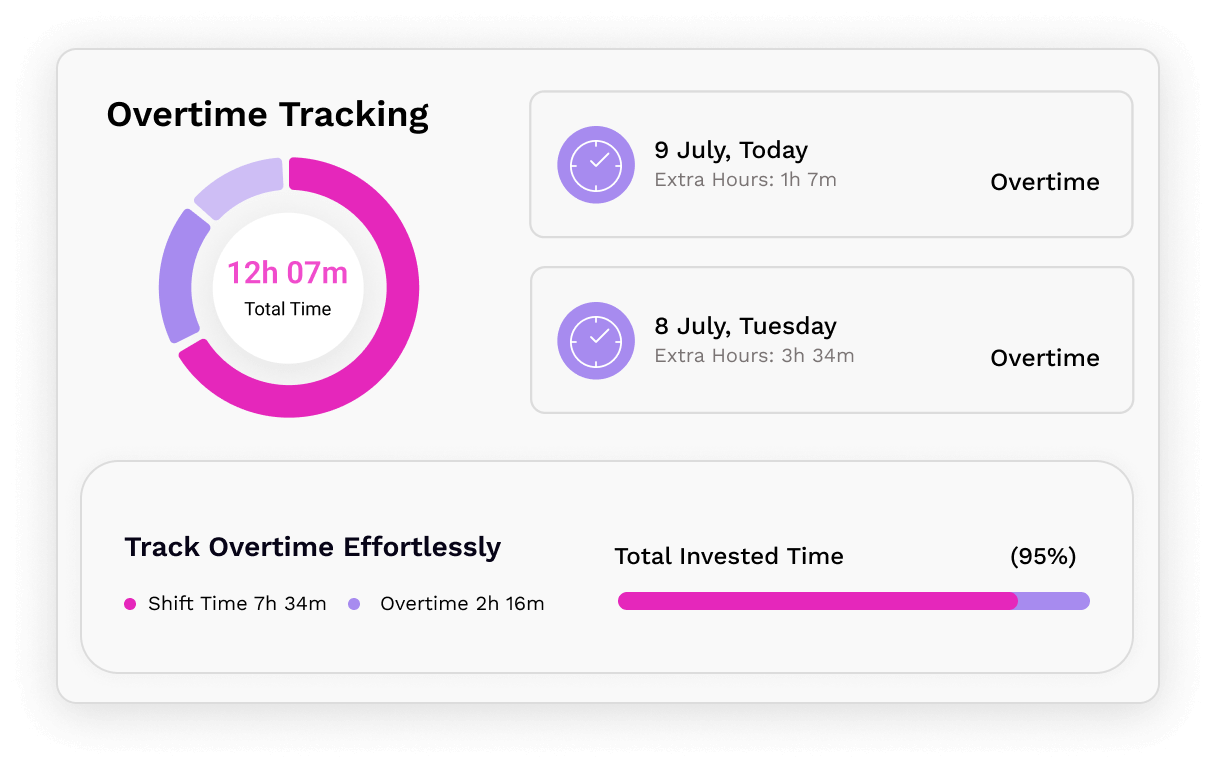Click the Overtime Tracking heading
1215x767 pixels.
point(268,115)
